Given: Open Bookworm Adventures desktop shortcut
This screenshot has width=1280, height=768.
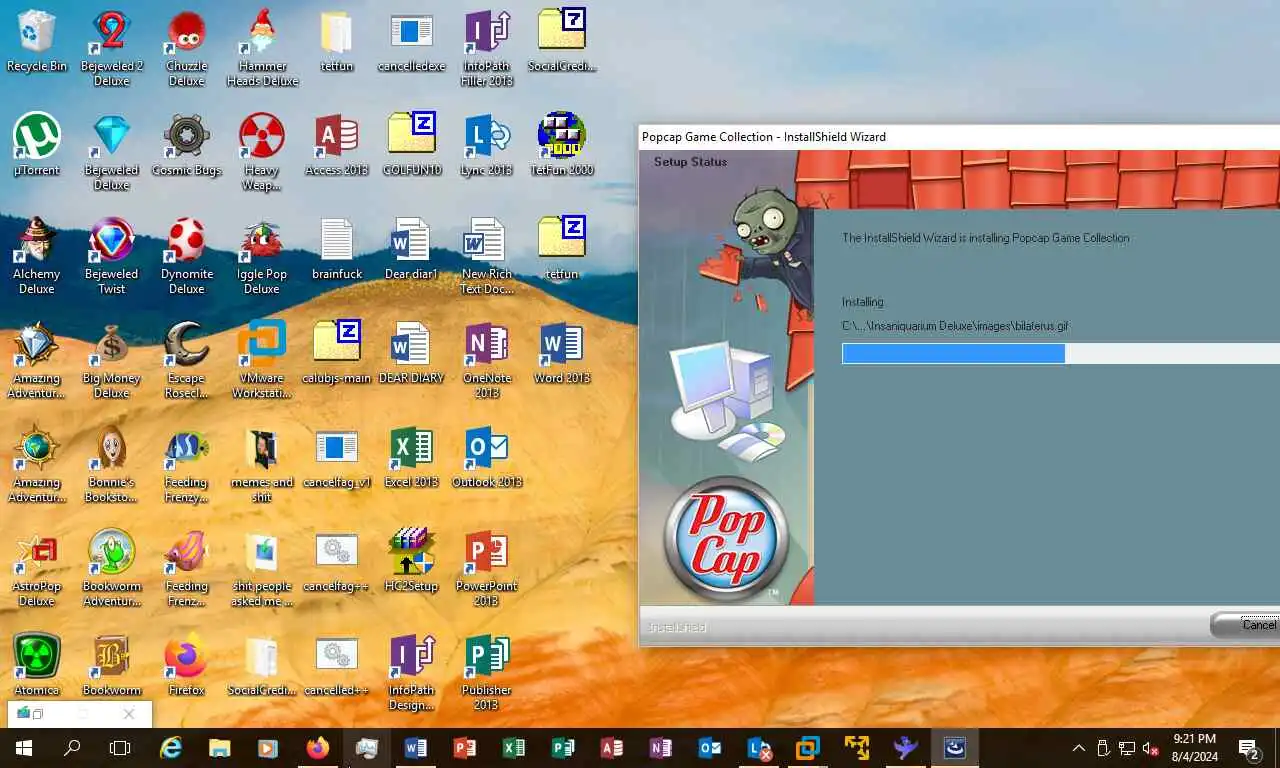Looking at the screenshot, I should pos(111,568).
